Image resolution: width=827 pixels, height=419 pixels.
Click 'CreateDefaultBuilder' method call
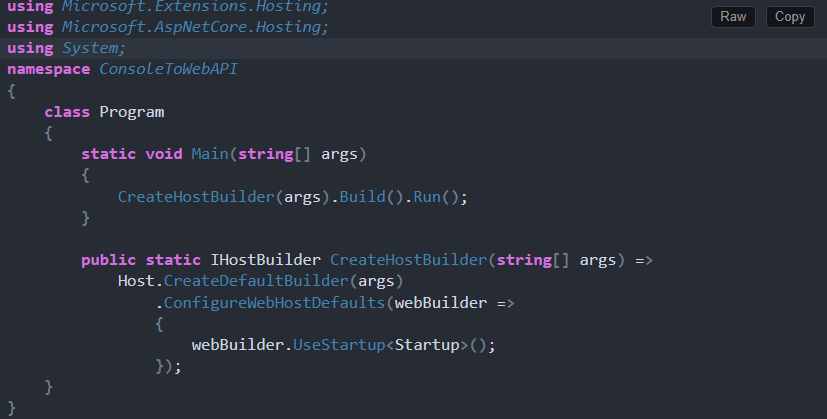pos(256,281)
